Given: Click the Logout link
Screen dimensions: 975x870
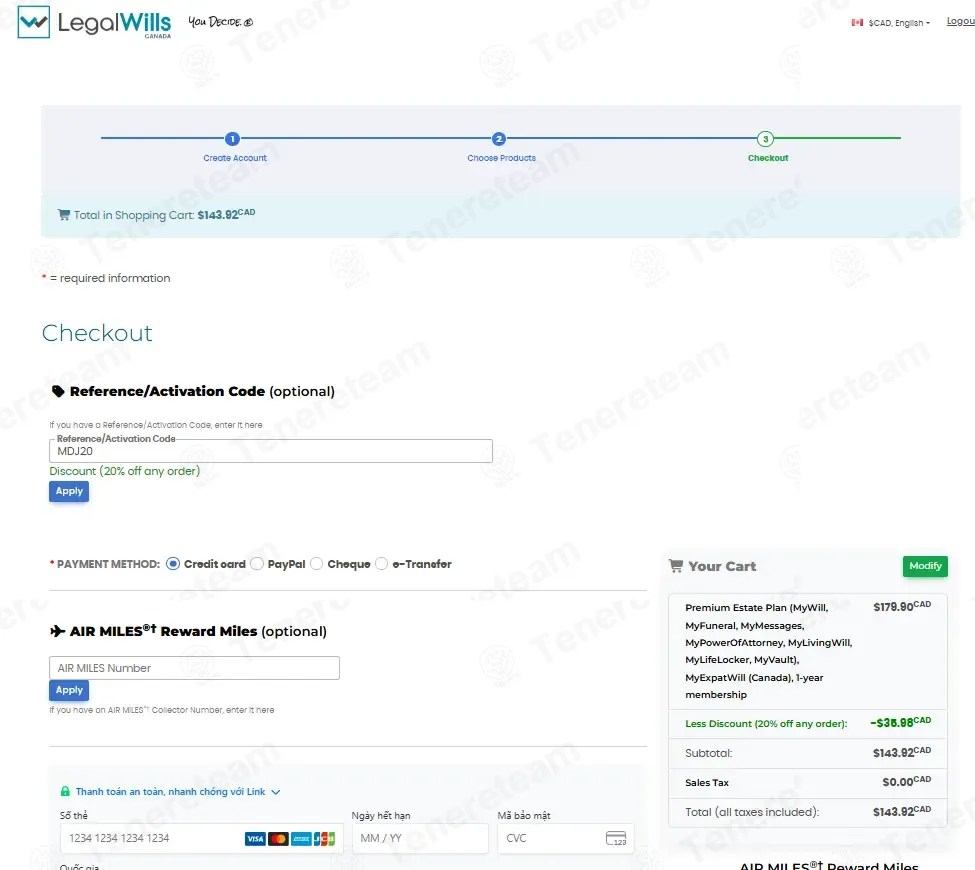Looking at the screenshot, I should point(961,21).
